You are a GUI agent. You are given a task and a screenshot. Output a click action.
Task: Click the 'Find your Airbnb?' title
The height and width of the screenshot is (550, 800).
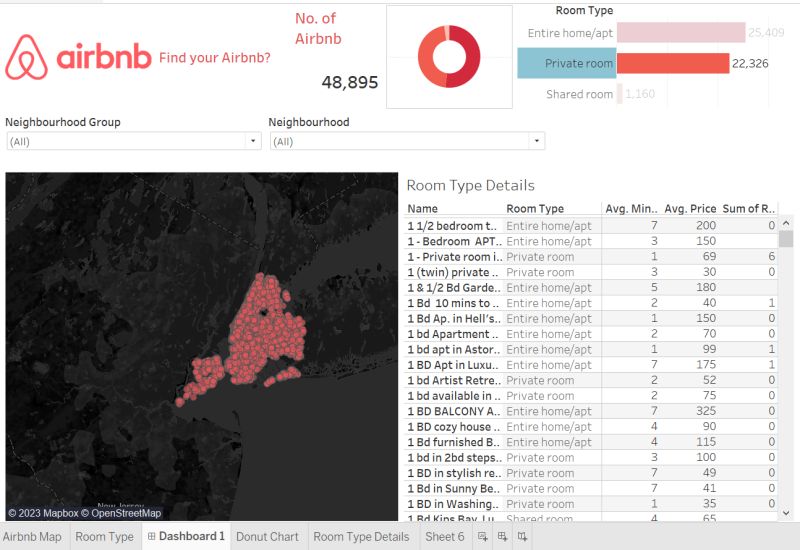point(215,58)
